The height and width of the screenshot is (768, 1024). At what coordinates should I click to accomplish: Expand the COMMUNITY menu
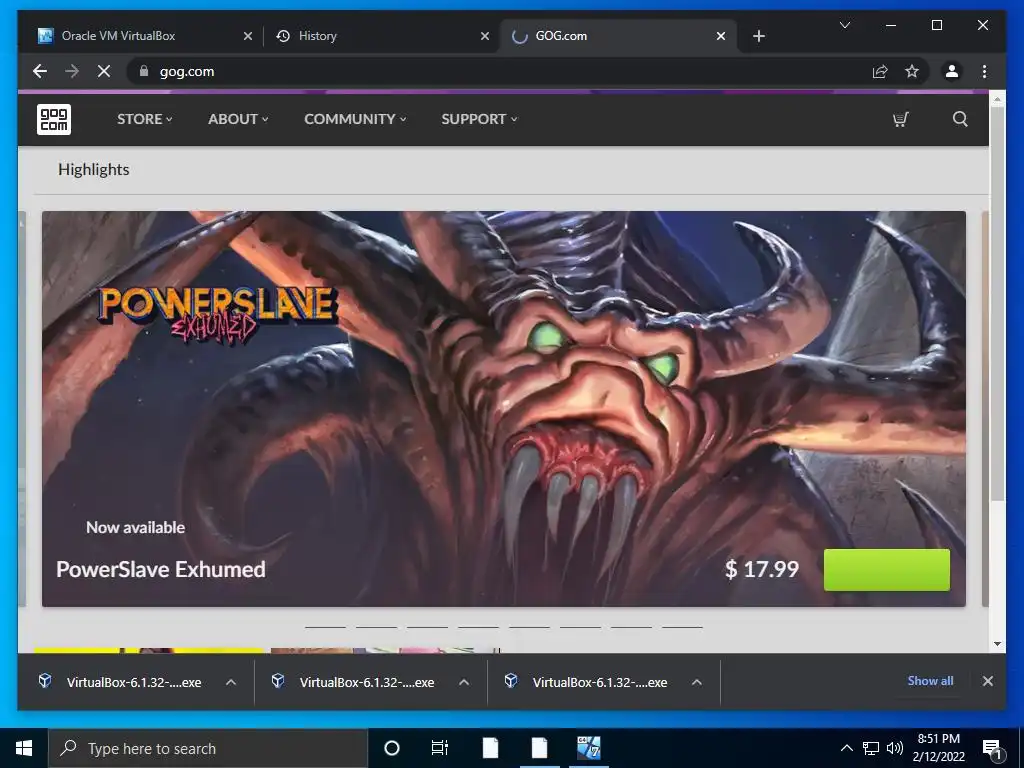tap(355, 119)
